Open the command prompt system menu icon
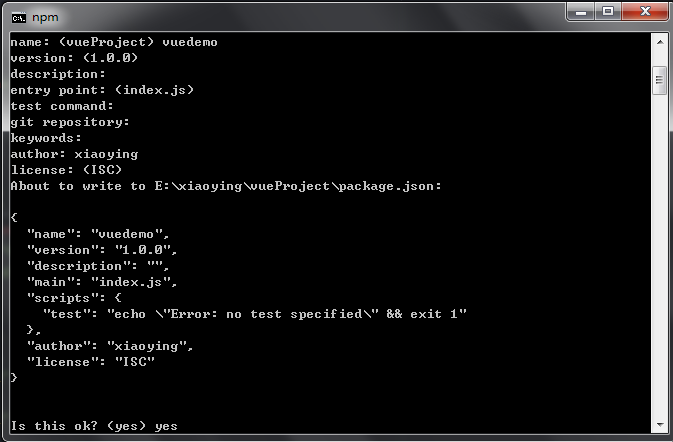The height and width of the screenshot is (442, 673). (18, 18)
